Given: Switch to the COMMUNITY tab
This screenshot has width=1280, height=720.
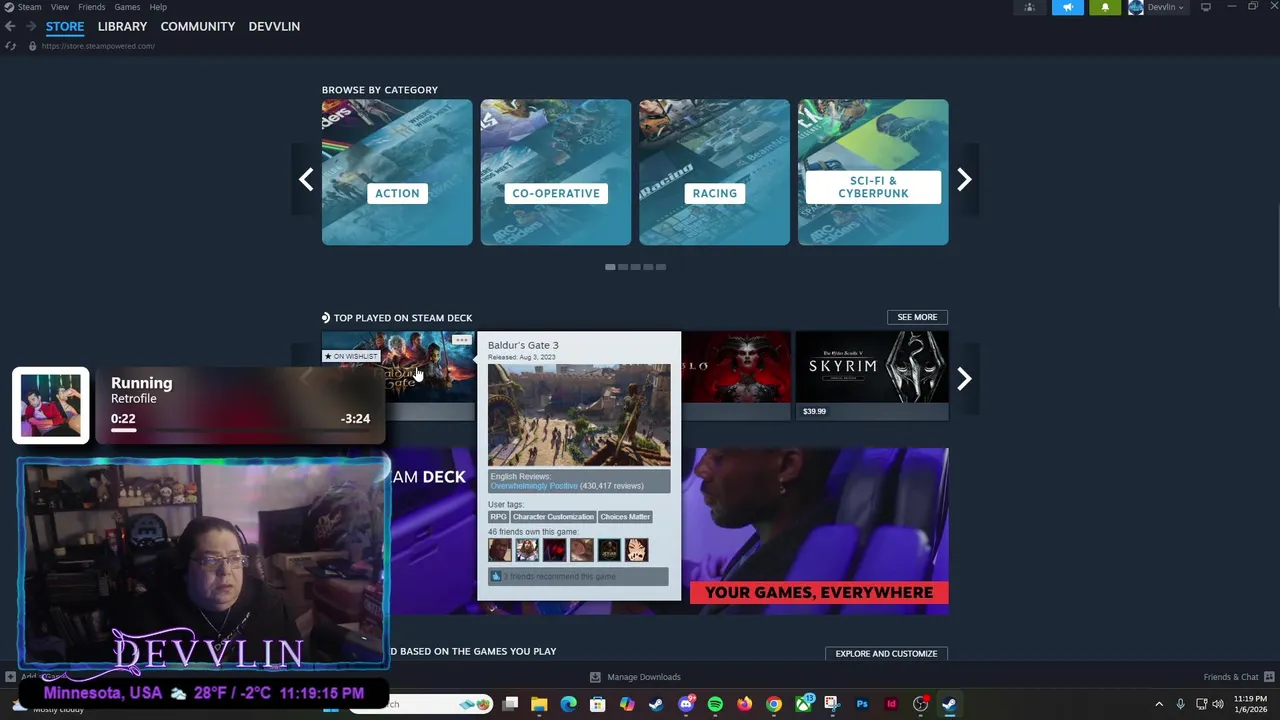Looking at the screenshot, I should (198, 26).
